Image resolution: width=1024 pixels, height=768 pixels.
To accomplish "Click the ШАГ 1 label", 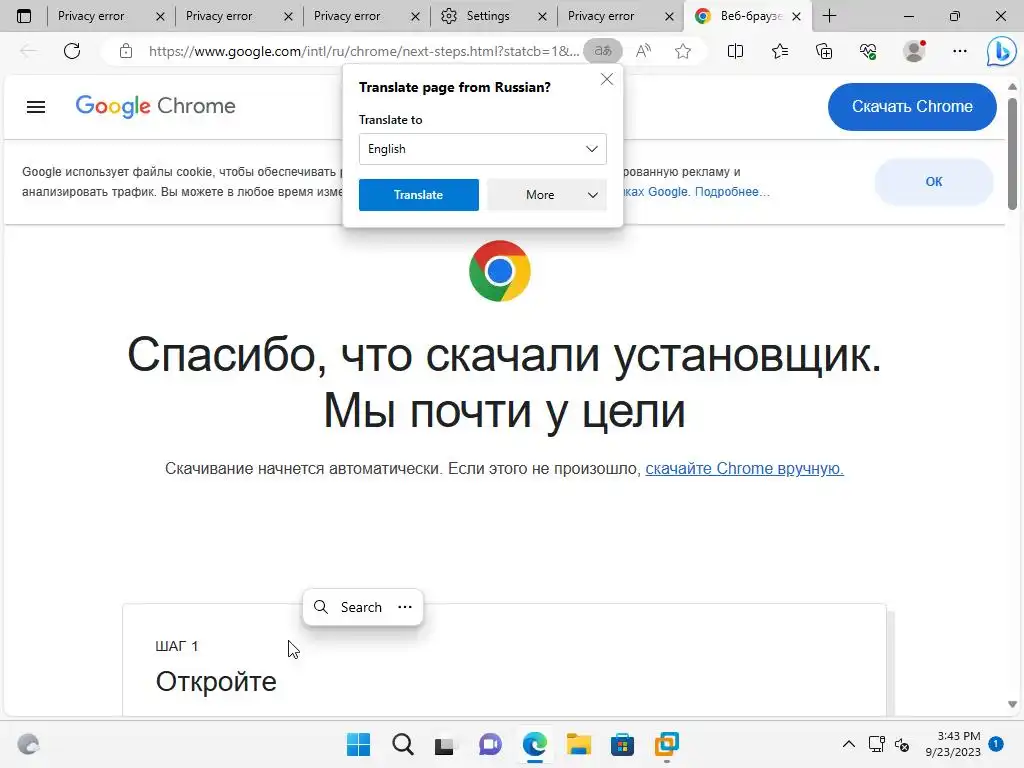I will (x=176, y=646).
